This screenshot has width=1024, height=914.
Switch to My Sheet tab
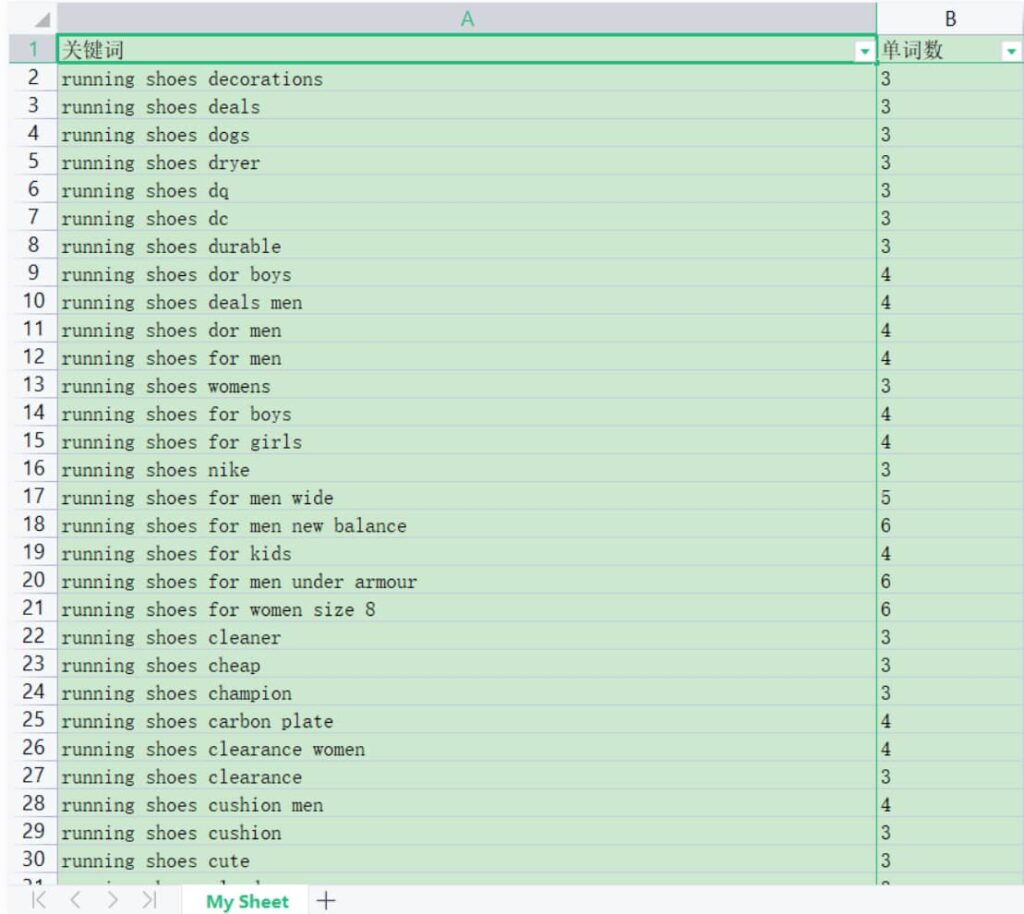pos(247,901)
